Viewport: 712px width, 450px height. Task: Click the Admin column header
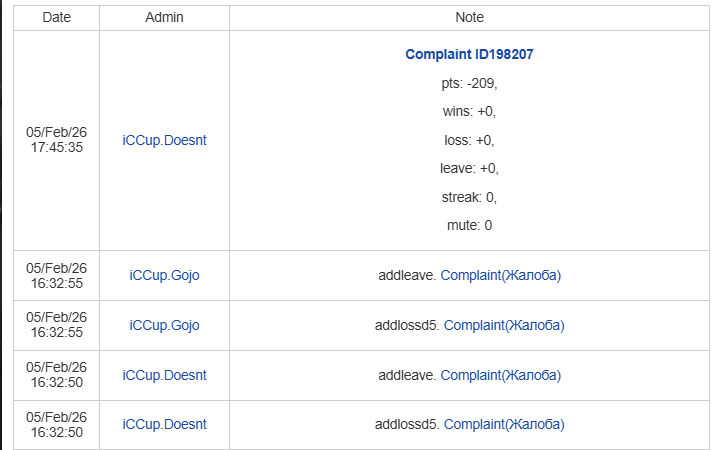164,17
